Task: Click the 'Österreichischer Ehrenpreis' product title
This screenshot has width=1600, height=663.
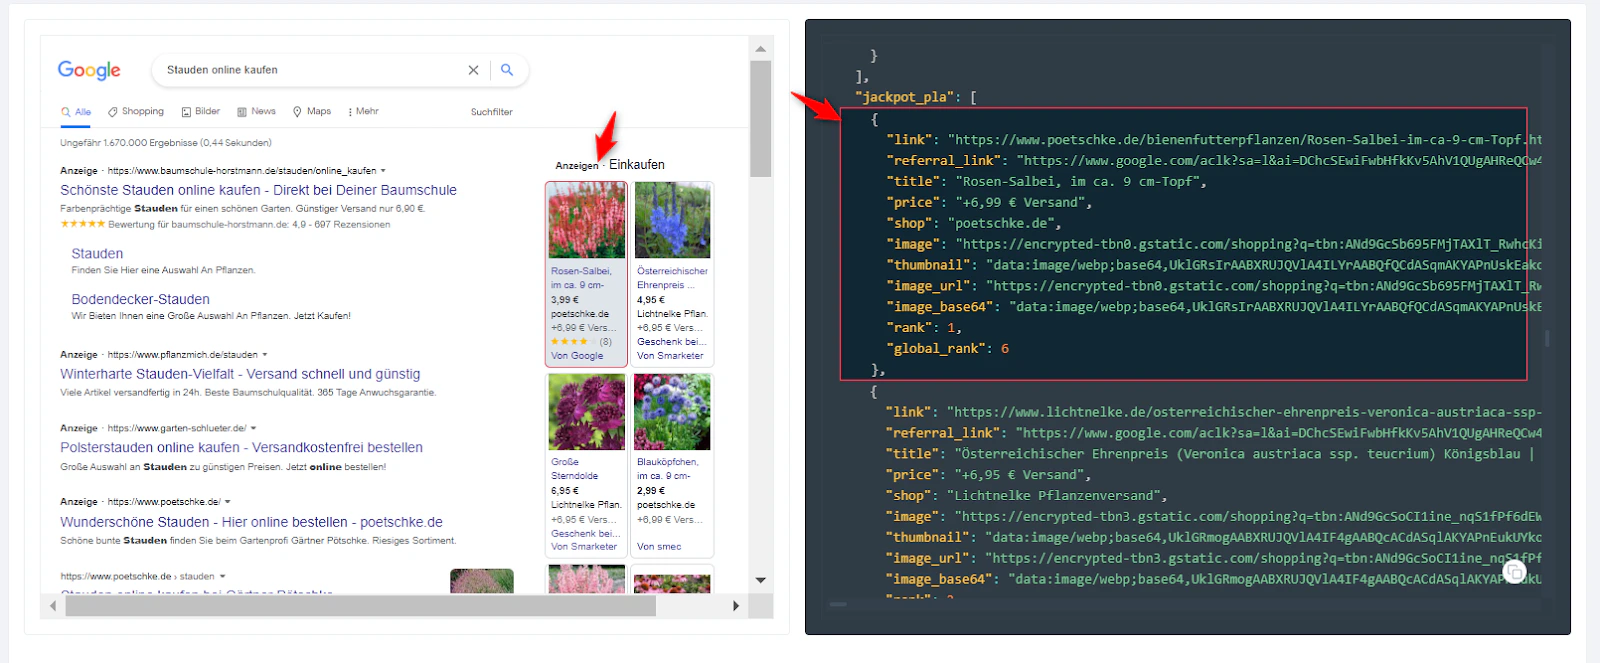Action: pyautogui.click(x=672, y=278)
